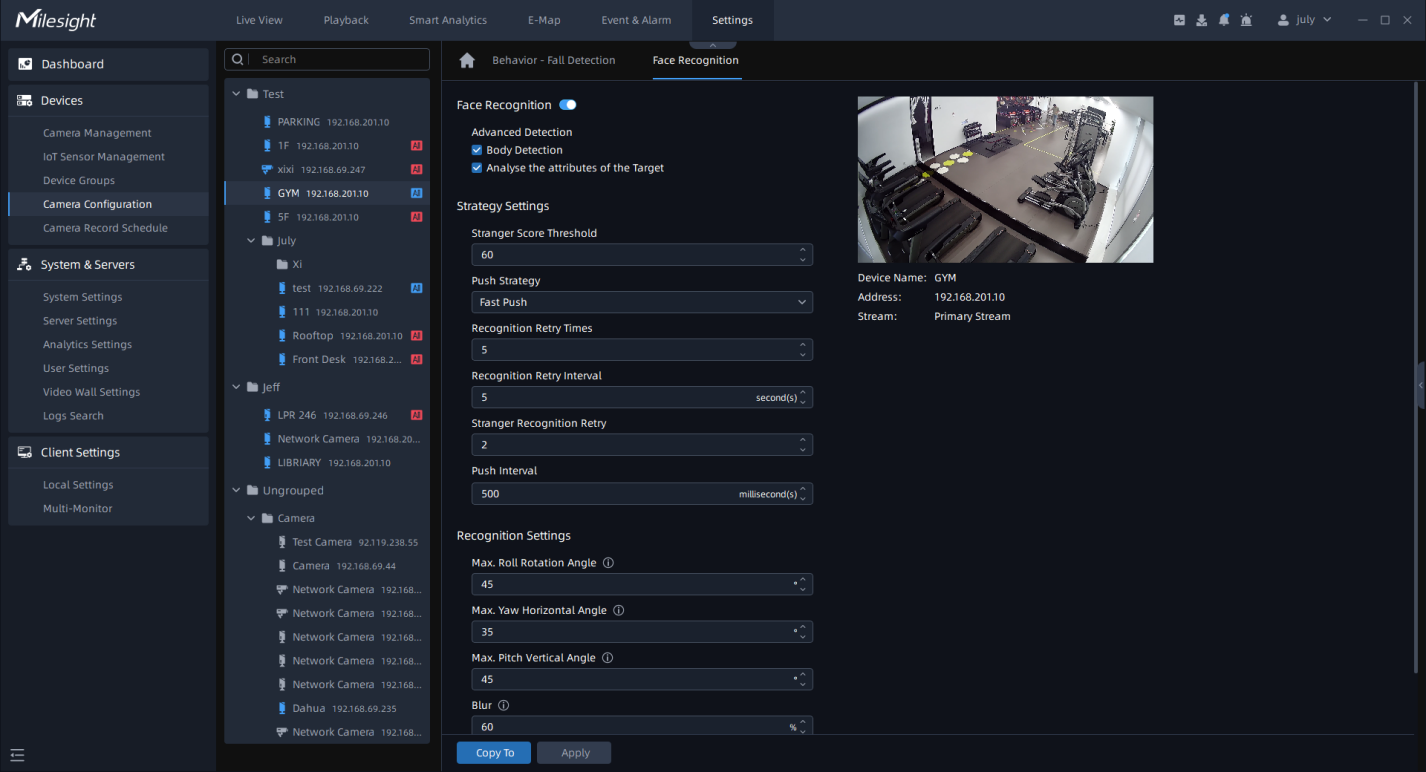Click info icon beside Max. Roll Rotation Angle

(609, 563)
